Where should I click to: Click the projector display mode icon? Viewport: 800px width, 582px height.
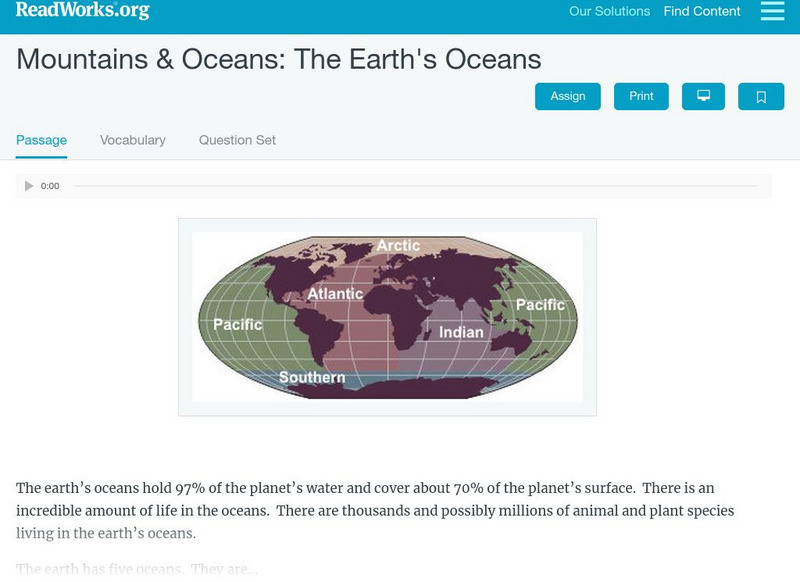click(x=703, y=96)
